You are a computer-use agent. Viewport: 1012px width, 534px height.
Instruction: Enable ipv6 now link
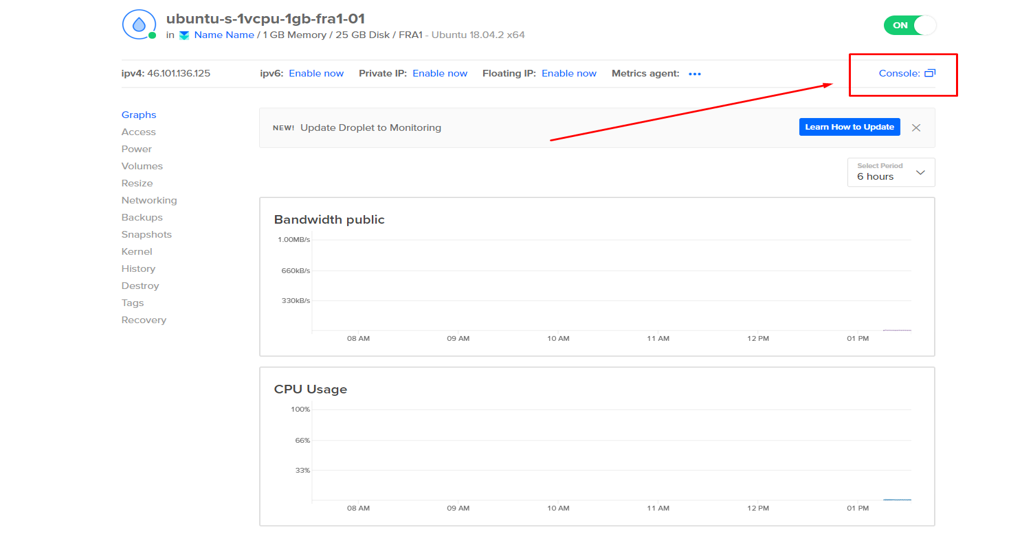[316, 73]
